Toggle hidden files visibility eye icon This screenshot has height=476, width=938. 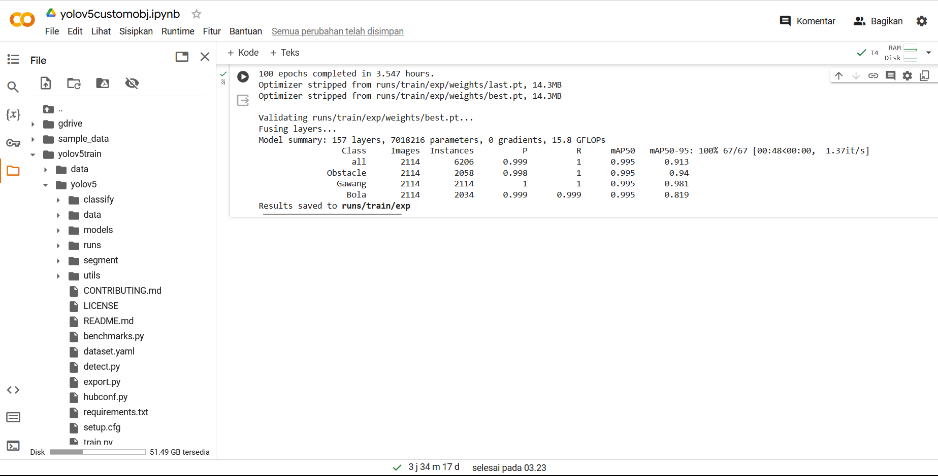[131, 84]
